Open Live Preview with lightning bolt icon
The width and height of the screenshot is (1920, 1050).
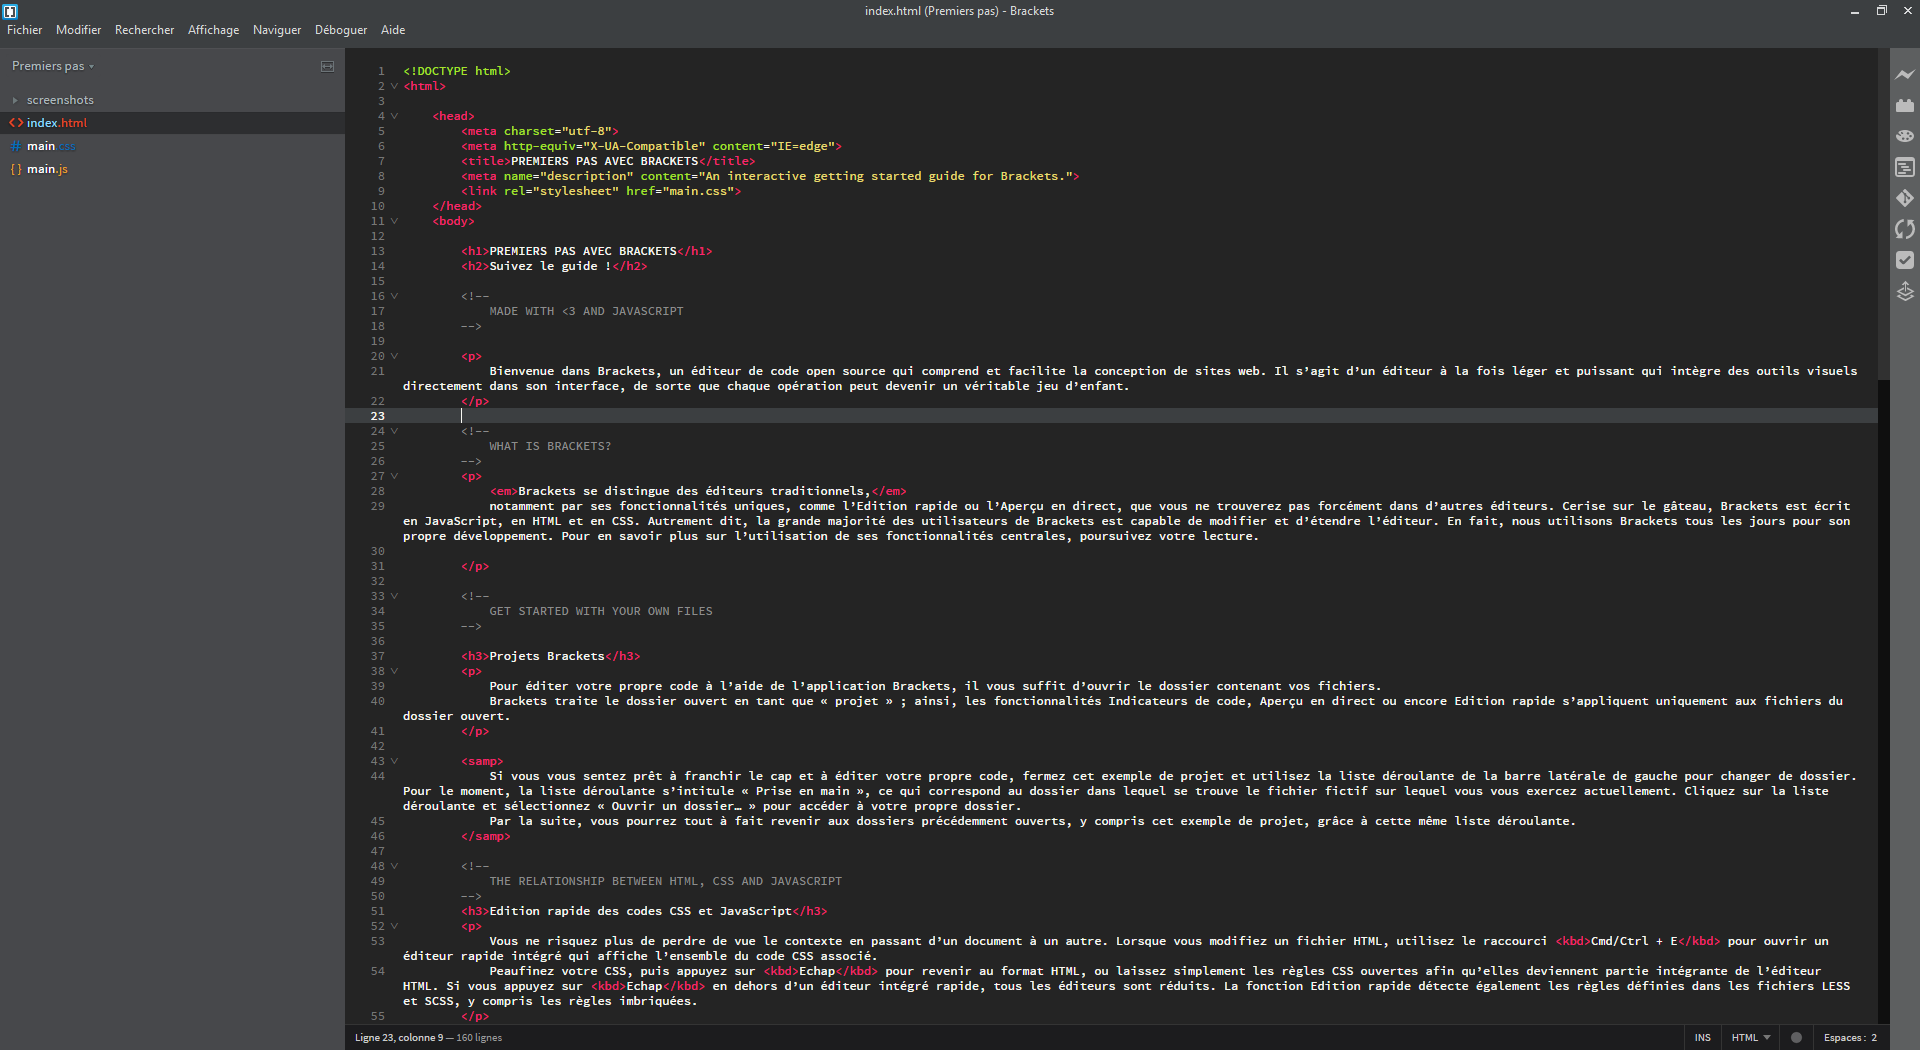pyautogui.click(x=1905, y=74)
